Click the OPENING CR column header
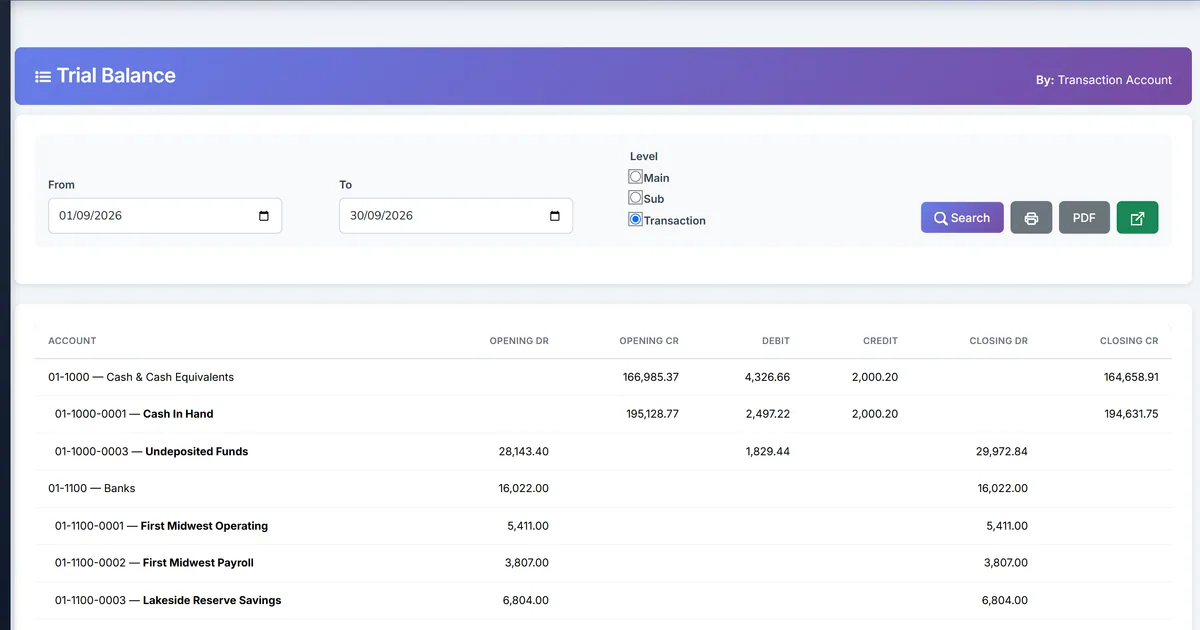The height and width of the screenshot is (630, 1200). click(x=649, y=341)
